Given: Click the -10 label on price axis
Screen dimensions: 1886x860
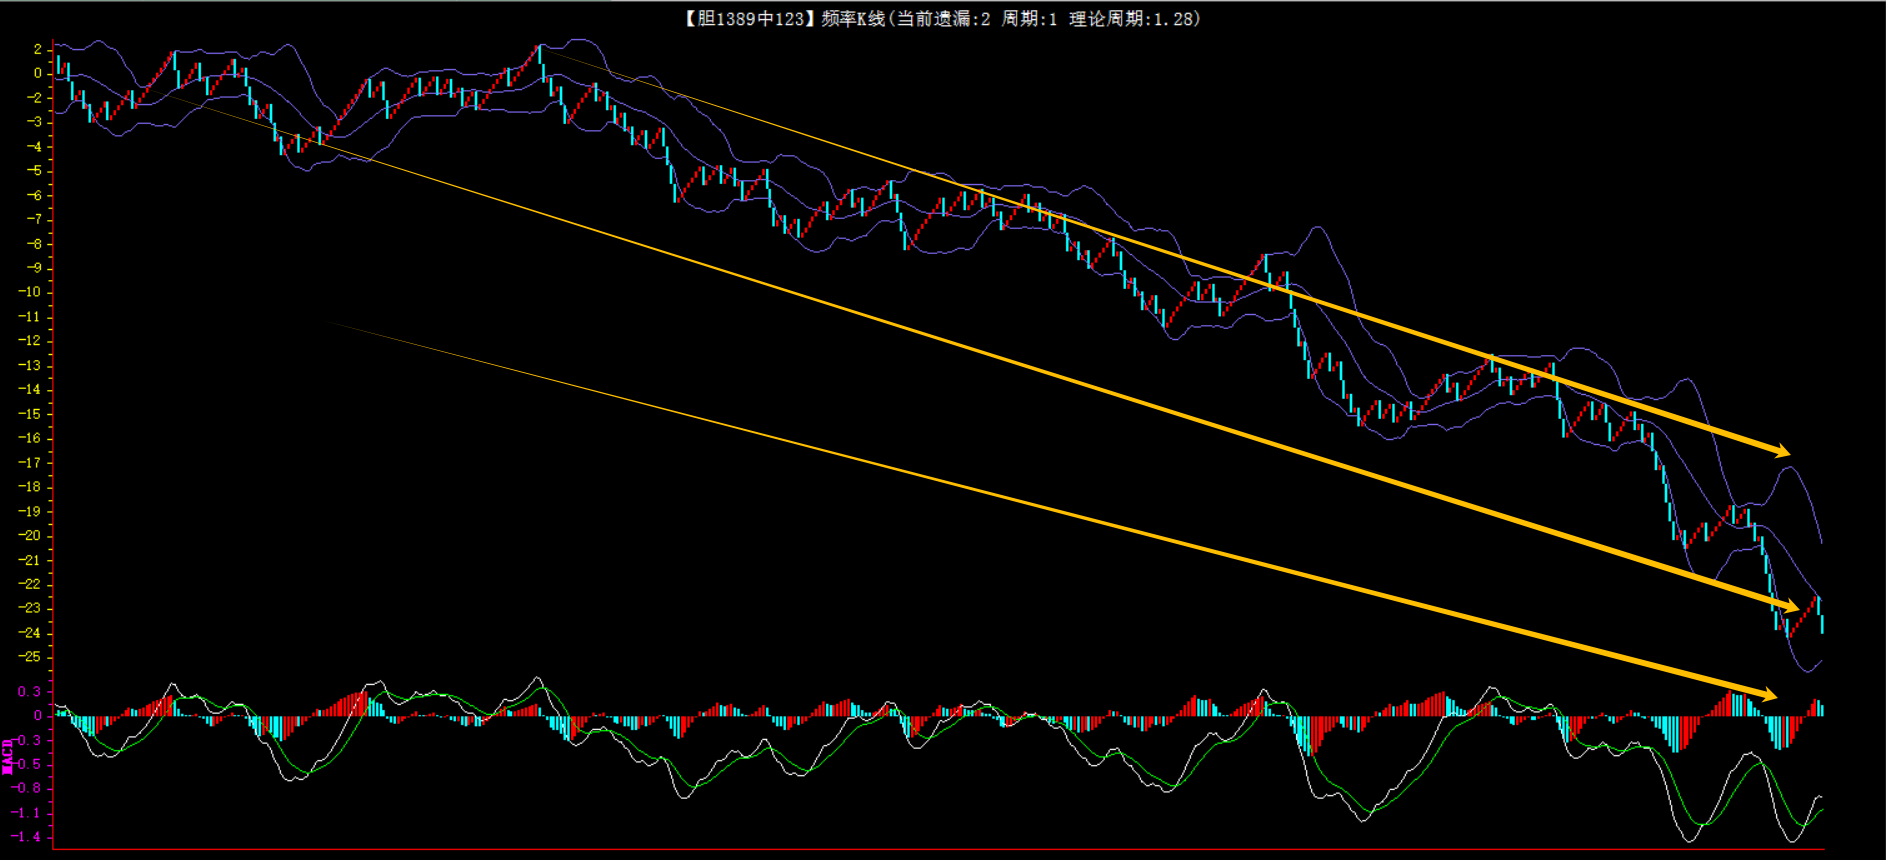Looking at the screenshot, I should coord(31,292).
